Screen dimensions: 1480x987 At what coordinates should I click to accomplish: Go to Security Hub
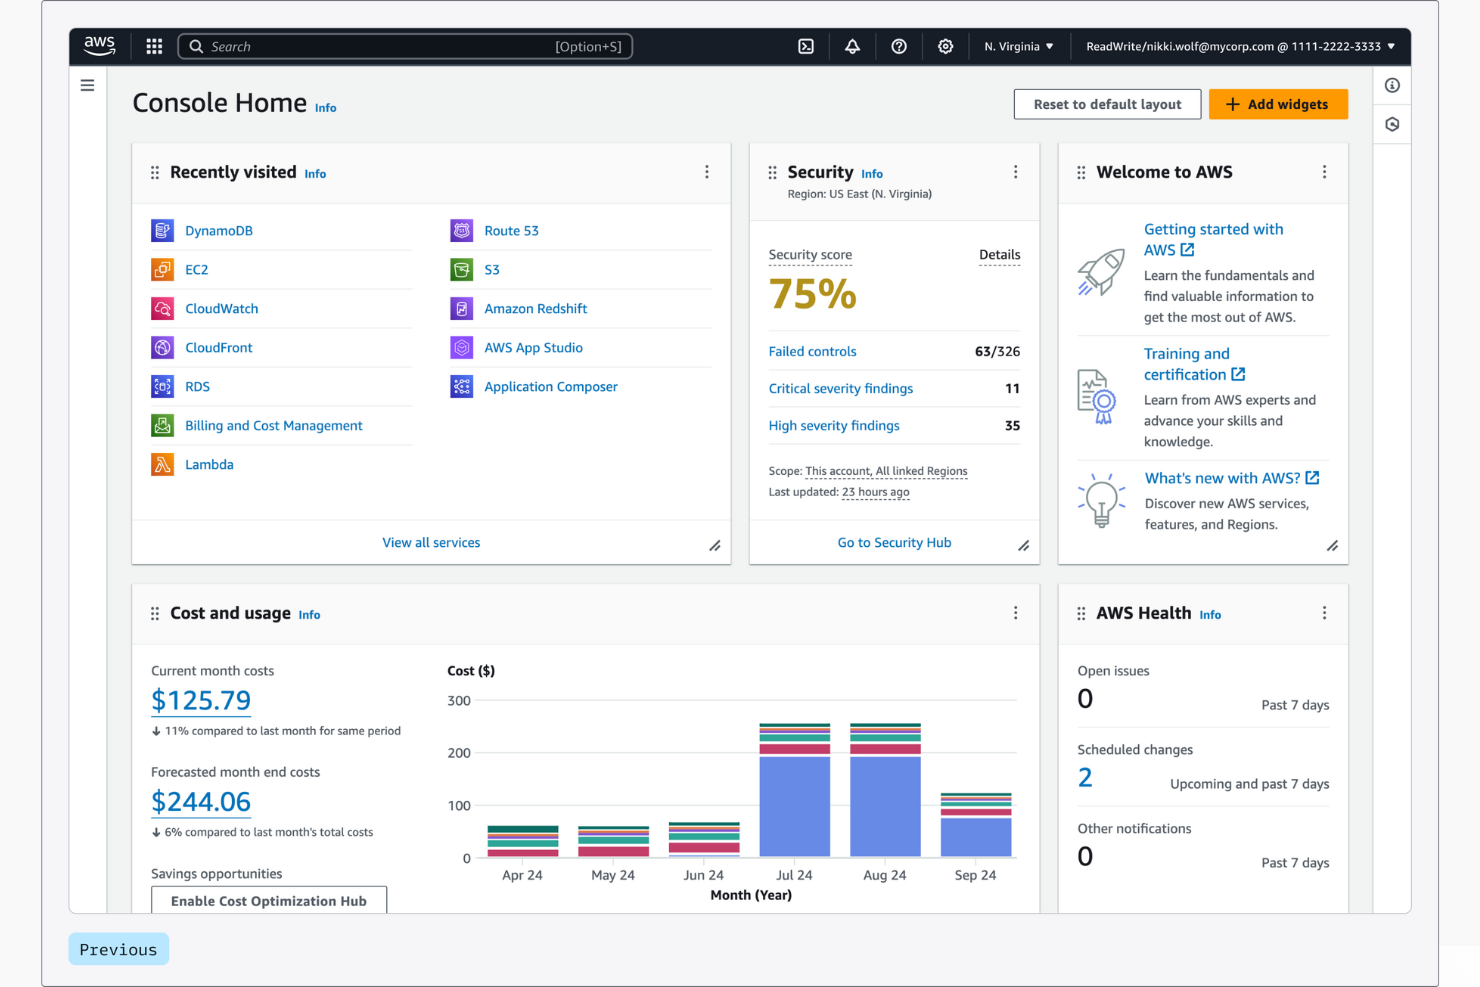[x=893, y=542]
